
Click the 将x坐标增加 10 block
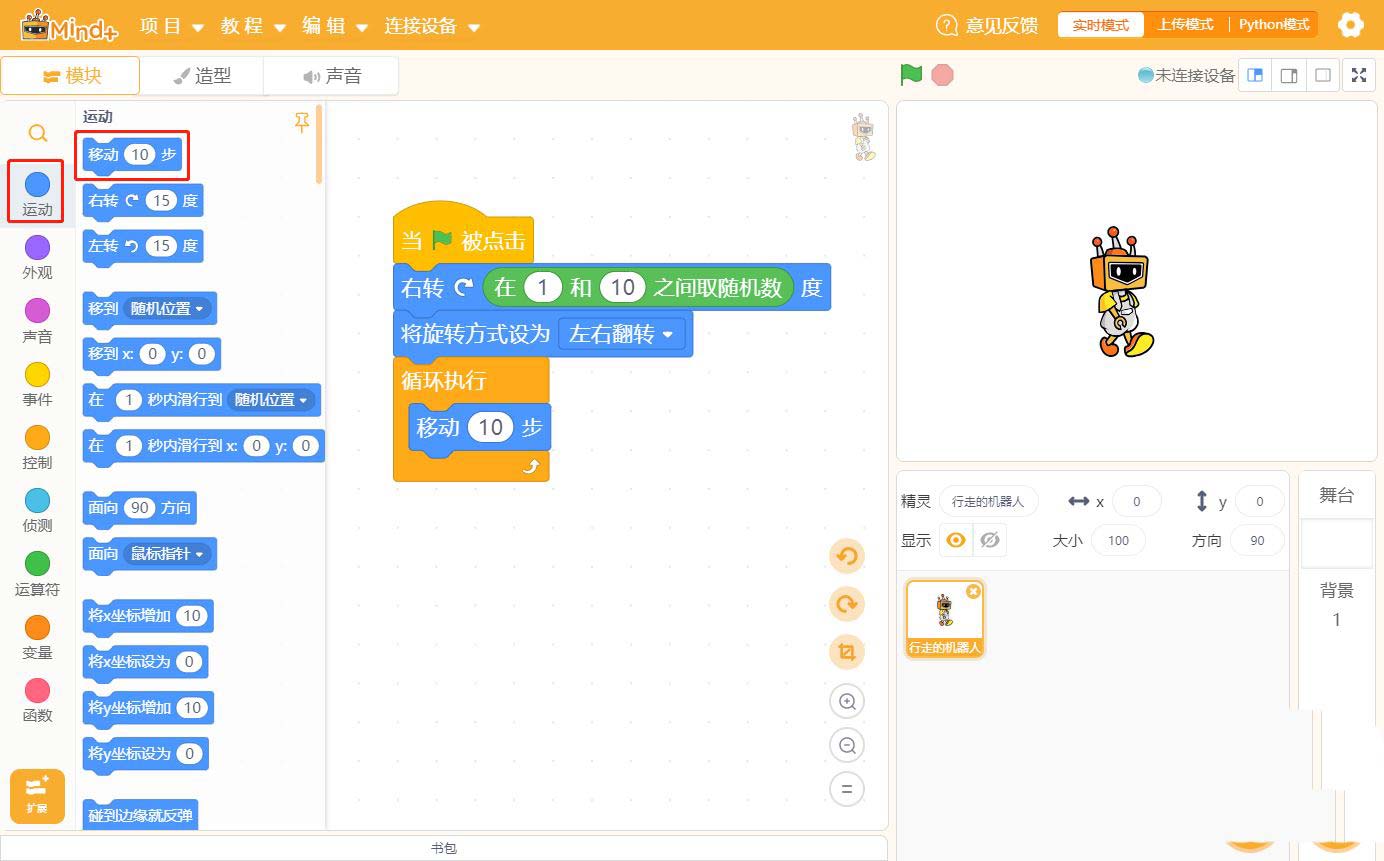click(147, 616)
